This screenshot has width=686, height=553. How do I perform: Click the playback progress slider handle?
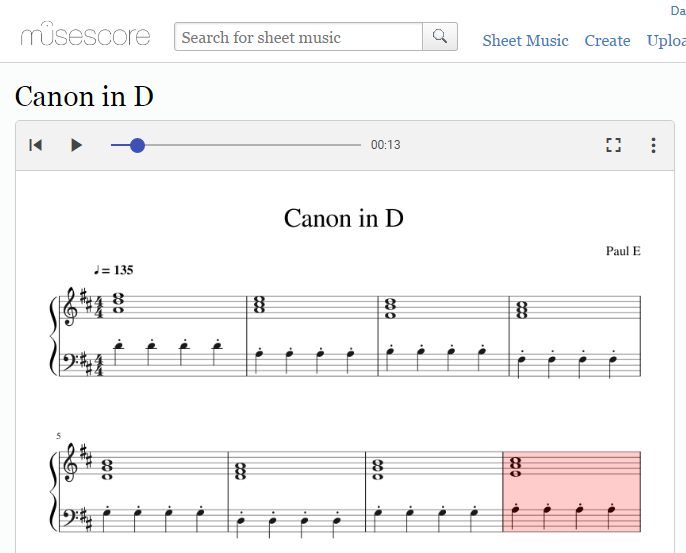[x=137, y=145]
